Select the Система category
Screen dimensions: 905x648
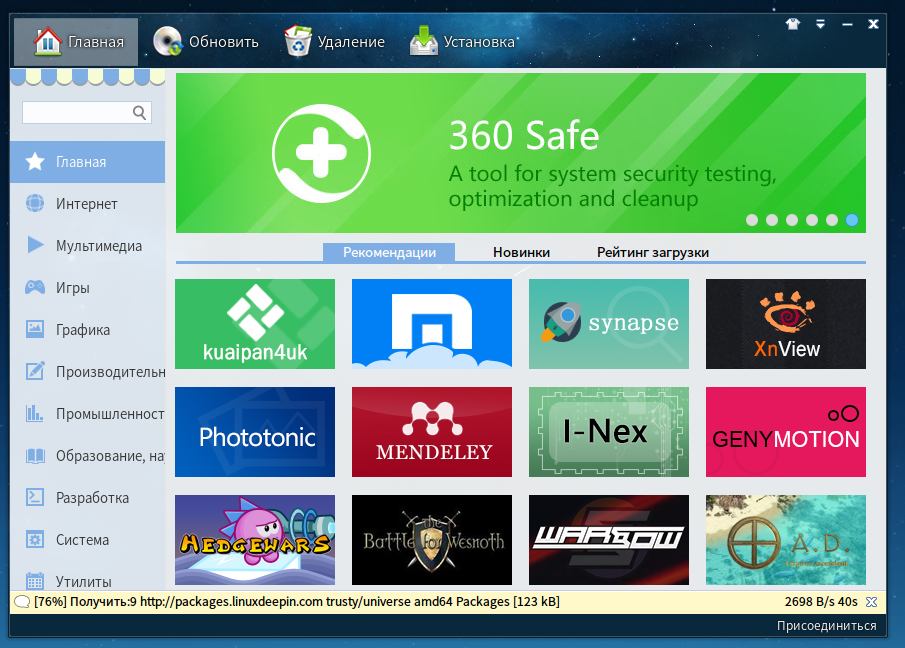87,540
